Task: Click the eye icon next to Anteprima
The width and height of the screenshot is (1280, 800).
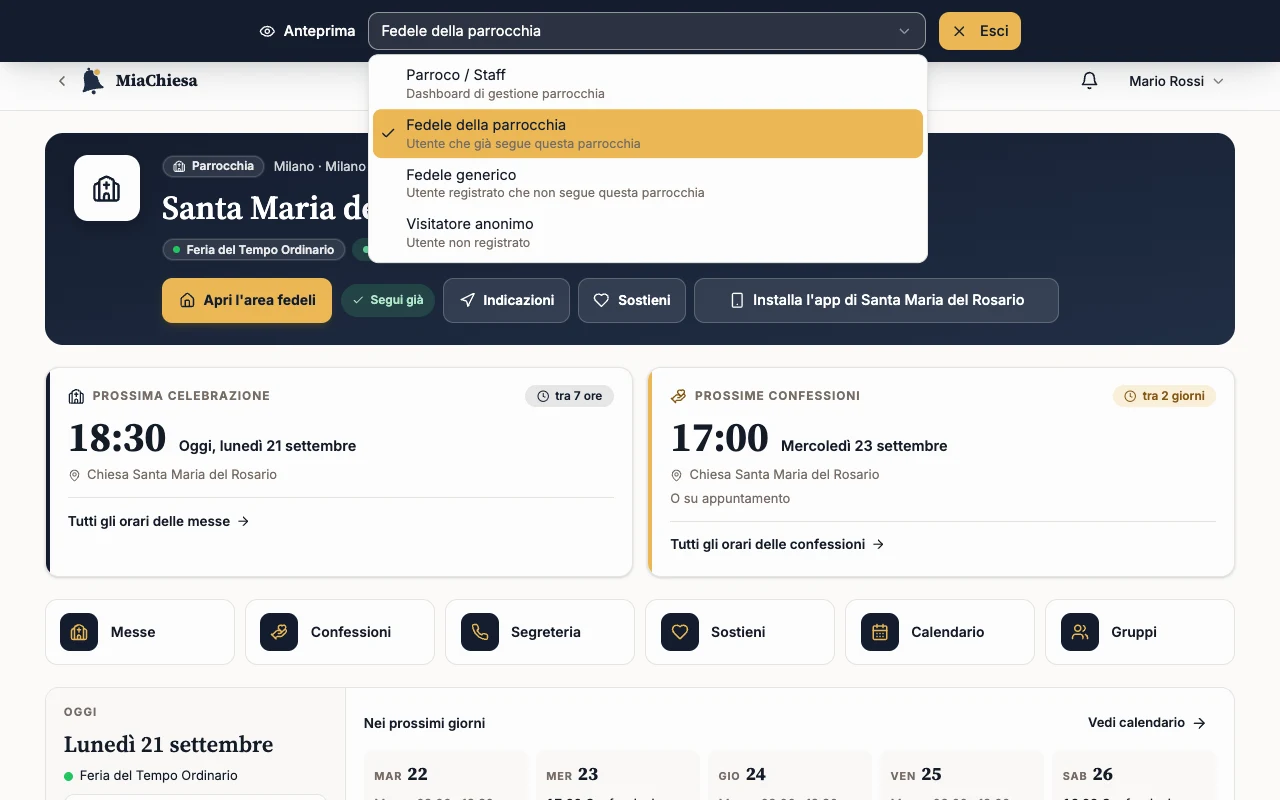Action: (267, 31)
